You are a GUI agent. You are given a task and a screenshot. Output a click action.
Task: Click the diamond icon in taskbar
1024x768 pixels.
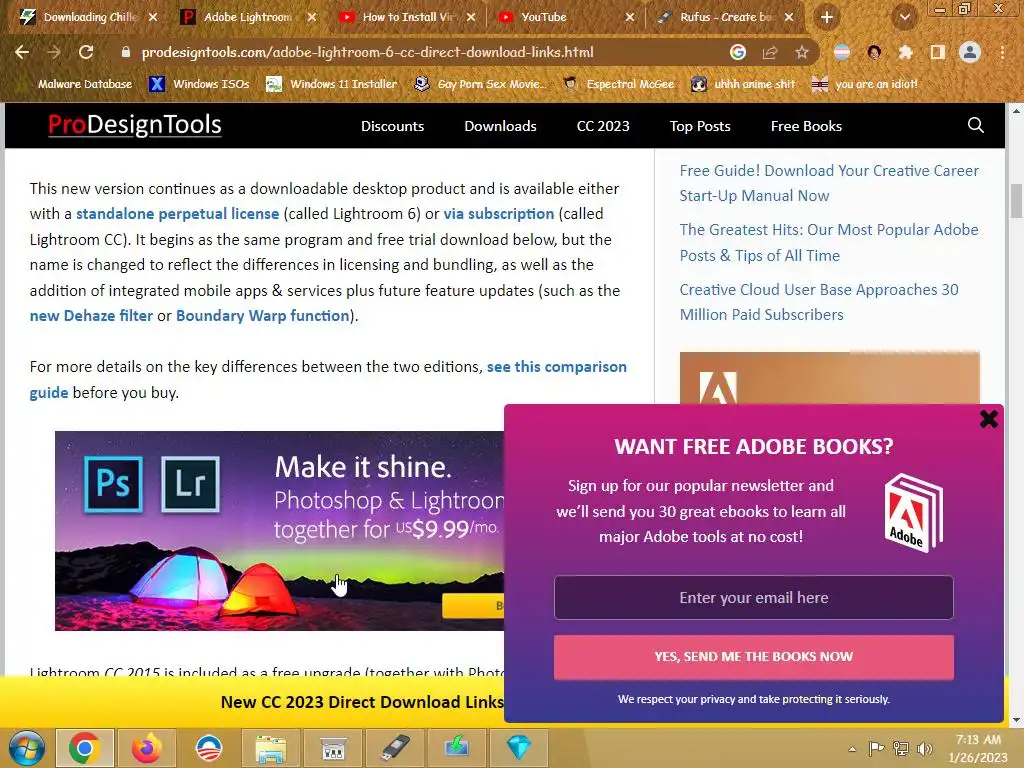click(x=519, y=748)
